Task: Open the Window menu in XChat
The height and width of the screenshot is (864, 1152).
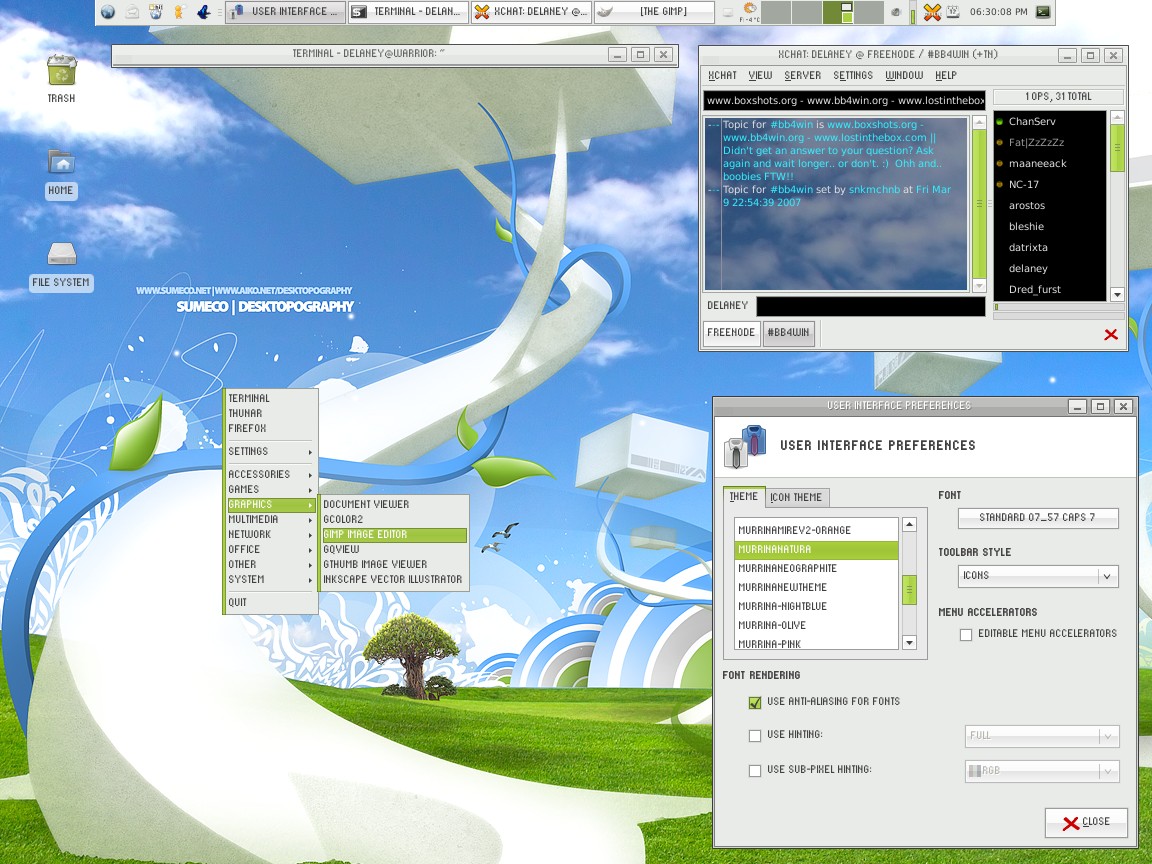Action: pyautogui.click(x=904, y=76)
